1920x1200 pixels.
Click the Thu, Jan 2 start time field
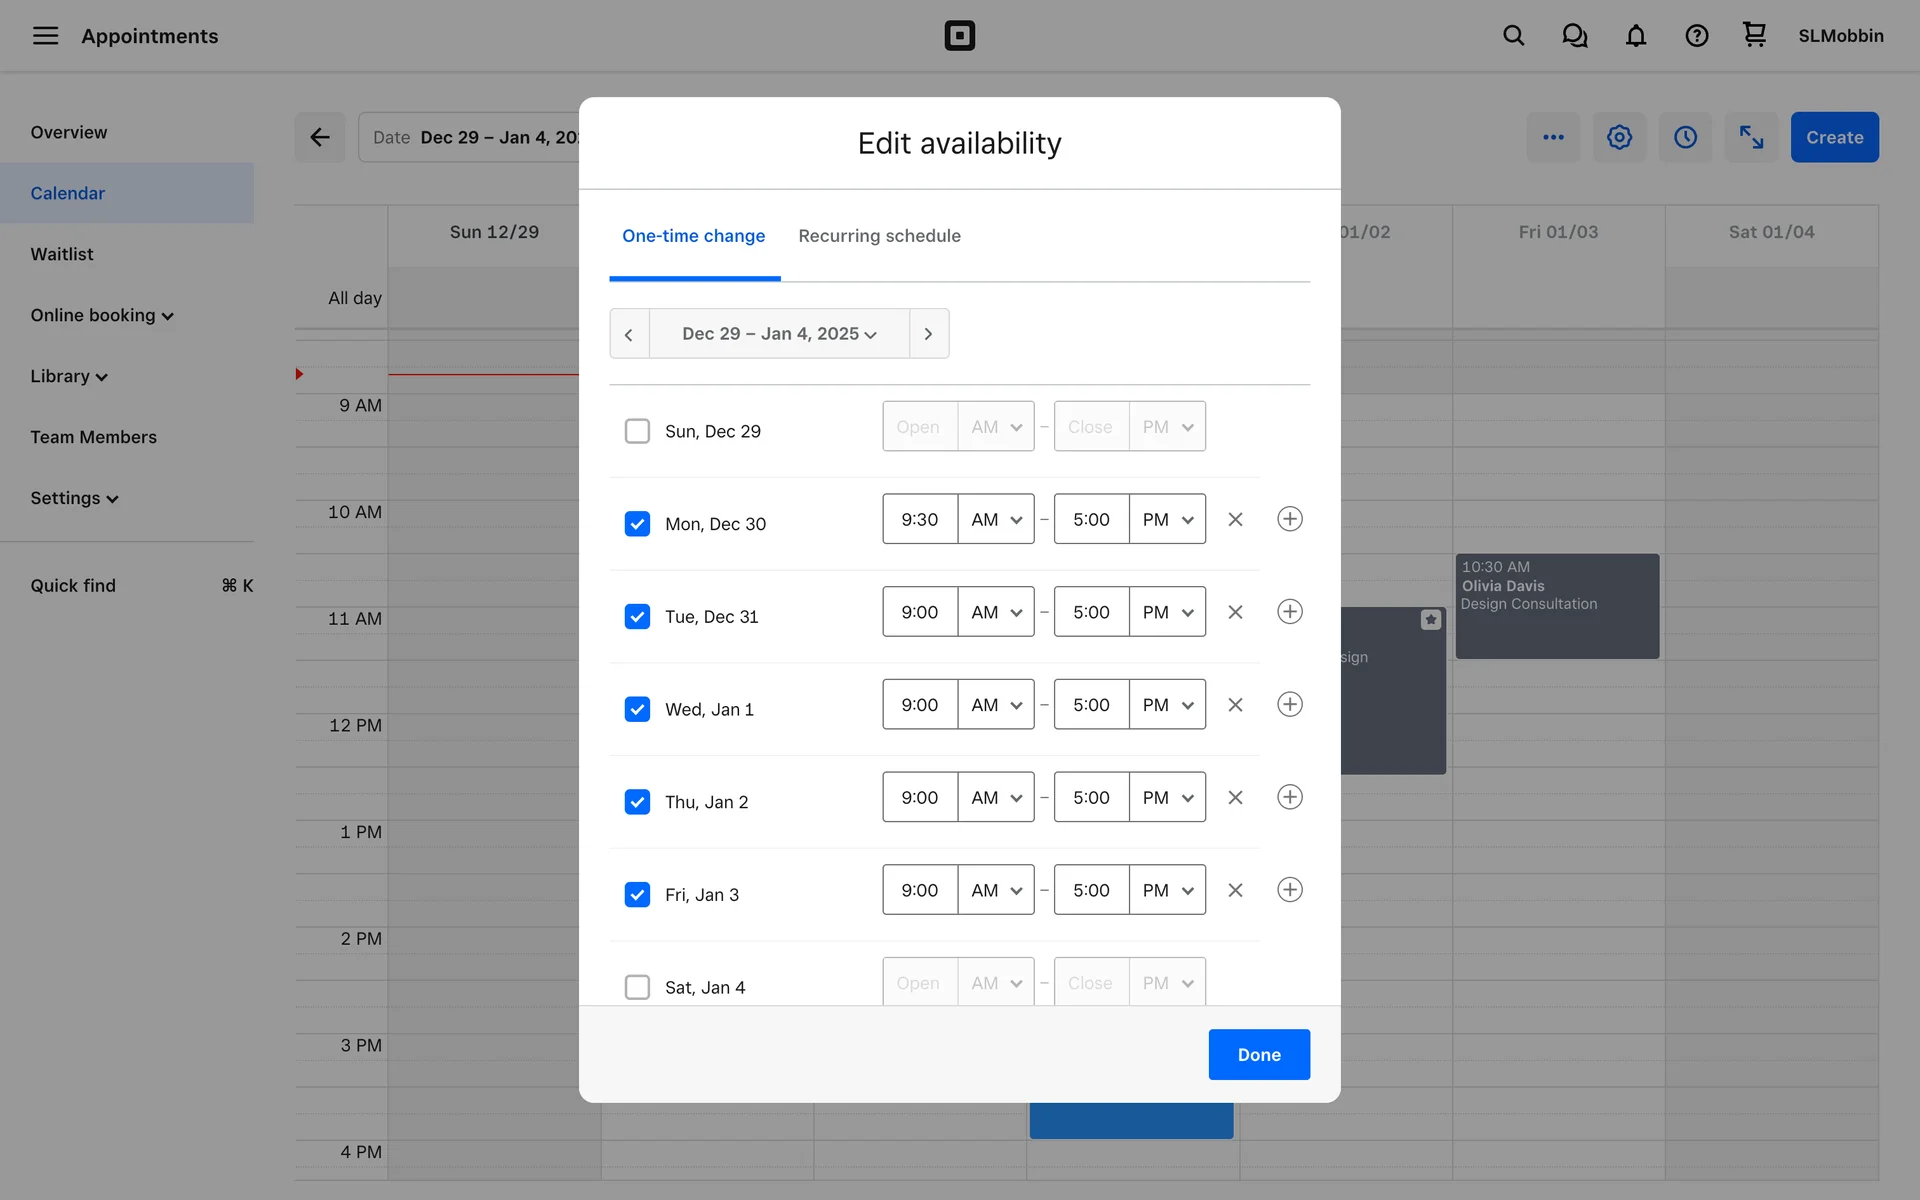(919, 797)
